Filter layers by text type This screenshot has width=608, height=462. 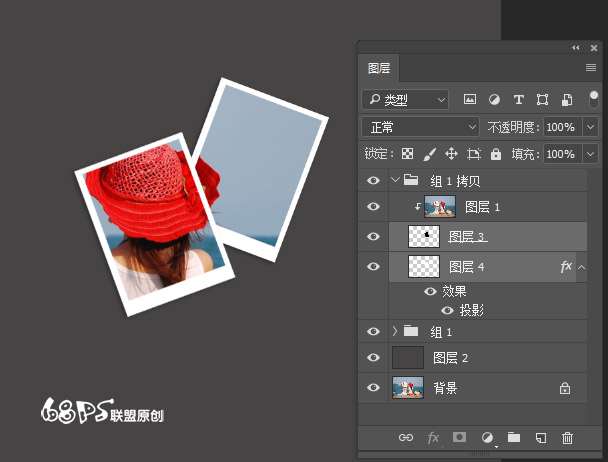[x=518, y=100]
